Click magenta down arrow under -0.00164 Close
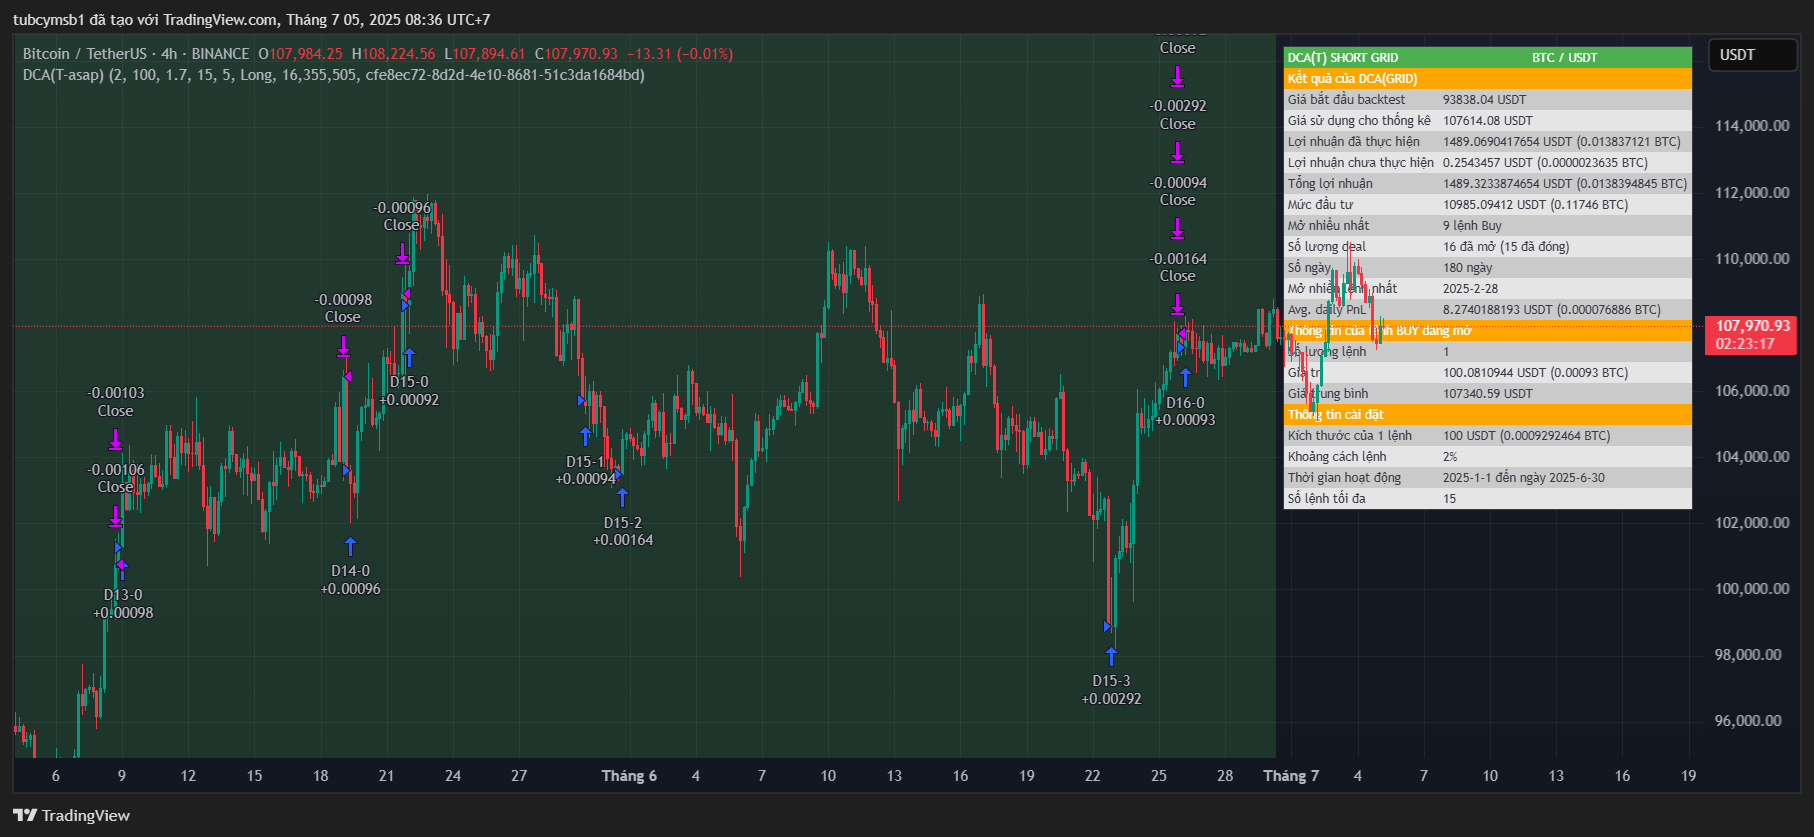Image resolution: width=1814 pixels, height=837 pixels. [x=1177, y=305]
